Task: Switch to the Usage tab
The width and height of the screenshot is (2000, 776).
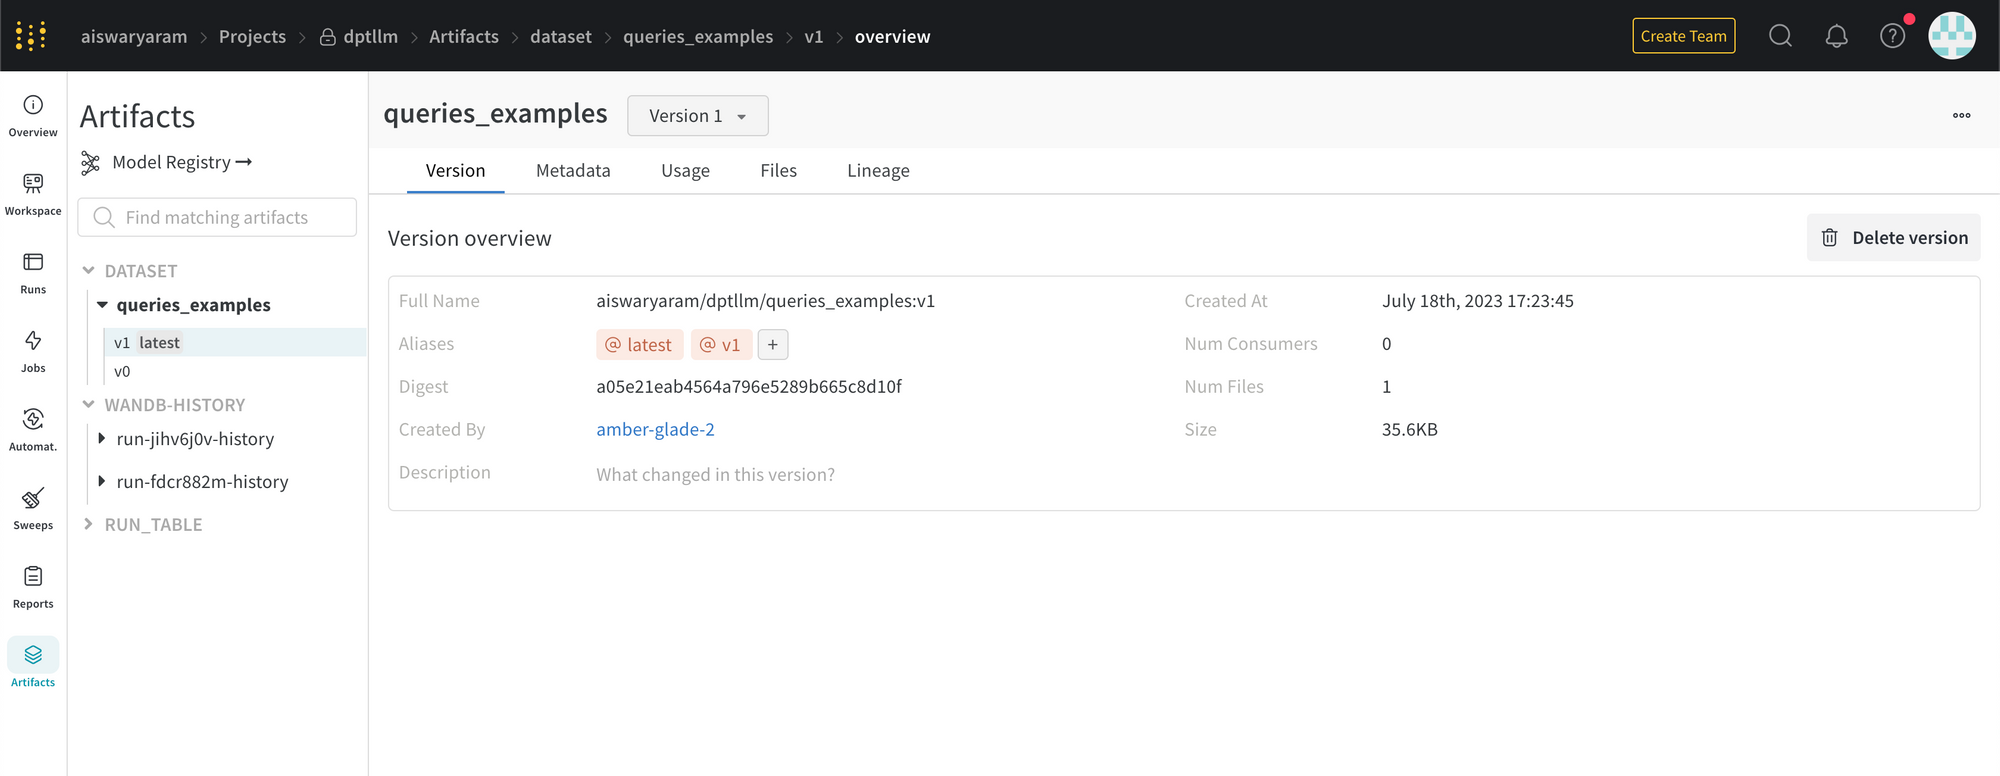Action: [685, 171]
